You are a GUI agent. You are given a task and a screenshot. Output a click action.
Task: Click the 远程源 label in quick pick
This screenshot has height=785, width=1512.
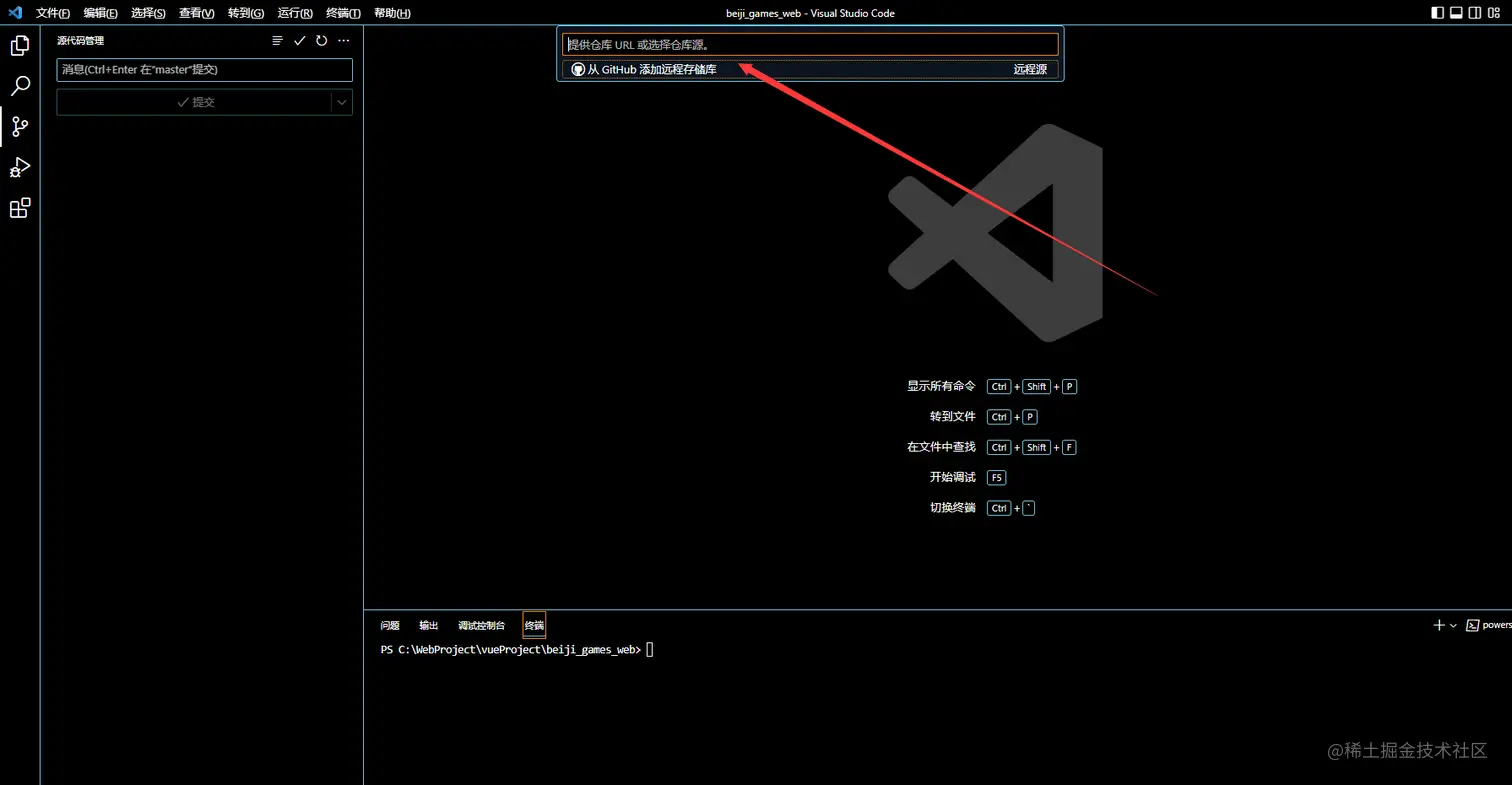1030,69
